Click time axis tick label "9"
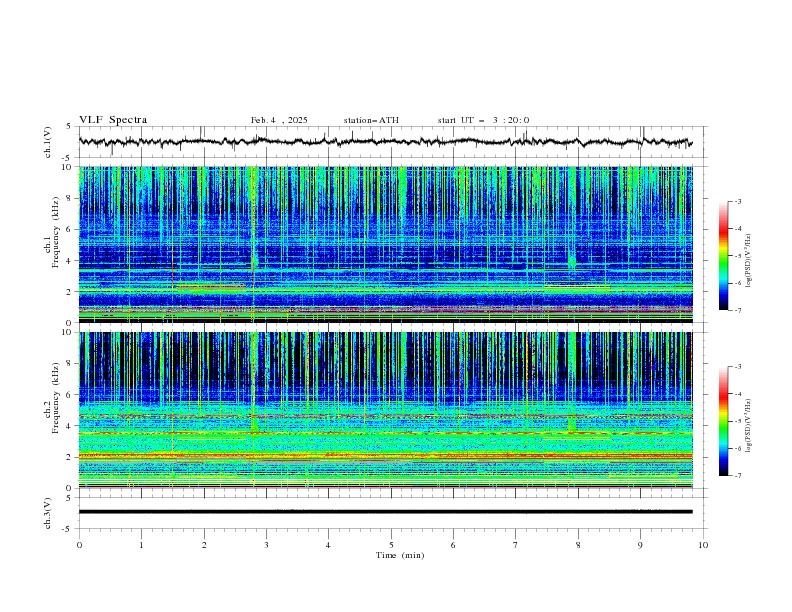The width and height of the screenshot is (792, 612). point(640,545)
